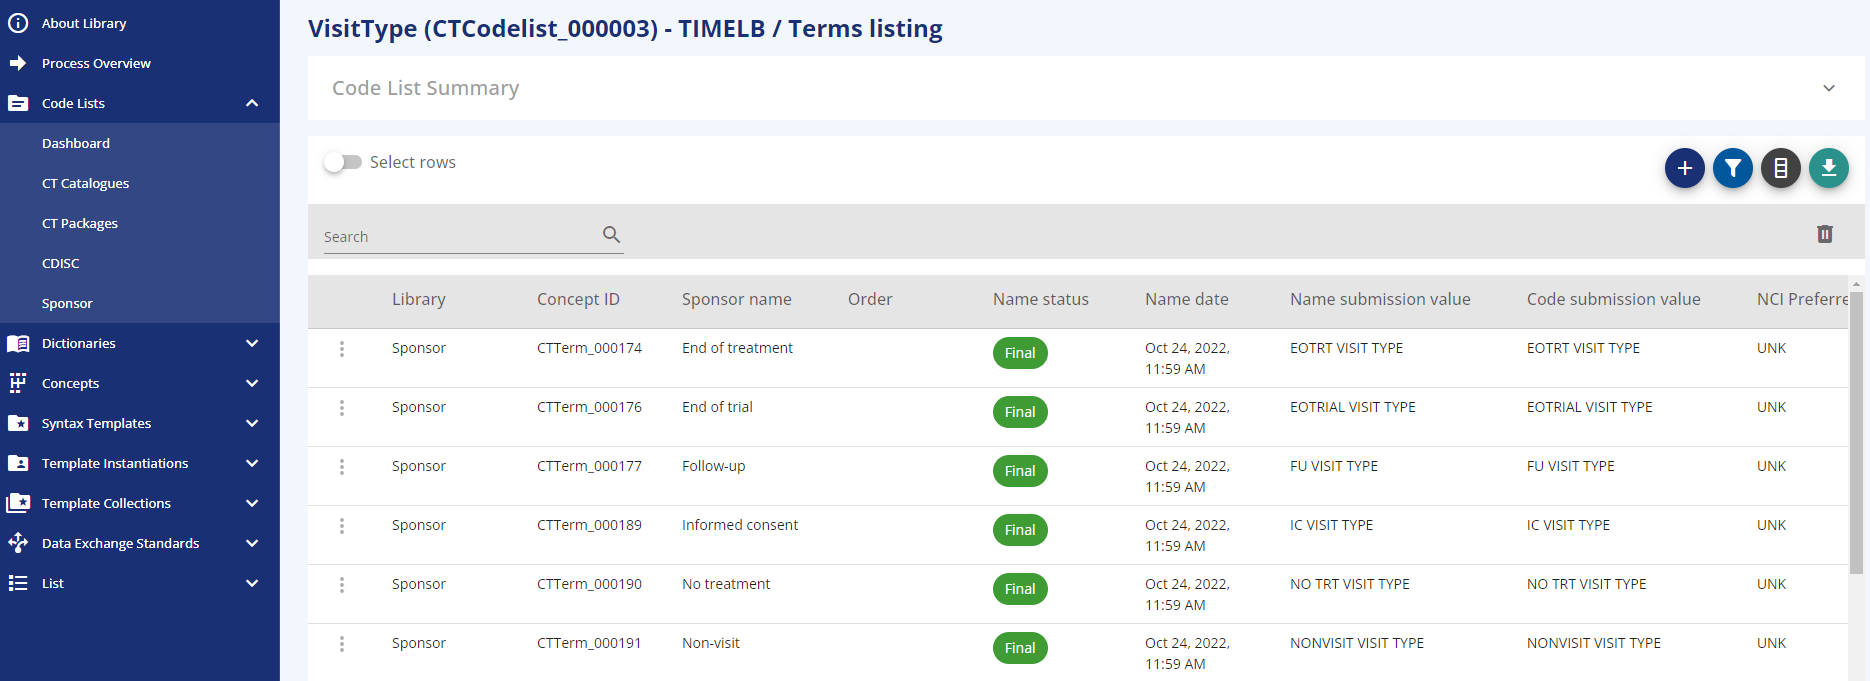1870x681 pixels.
Task: Select the NO TRT VISIT TYPE code value
Action: click(x=1586, y=584)
